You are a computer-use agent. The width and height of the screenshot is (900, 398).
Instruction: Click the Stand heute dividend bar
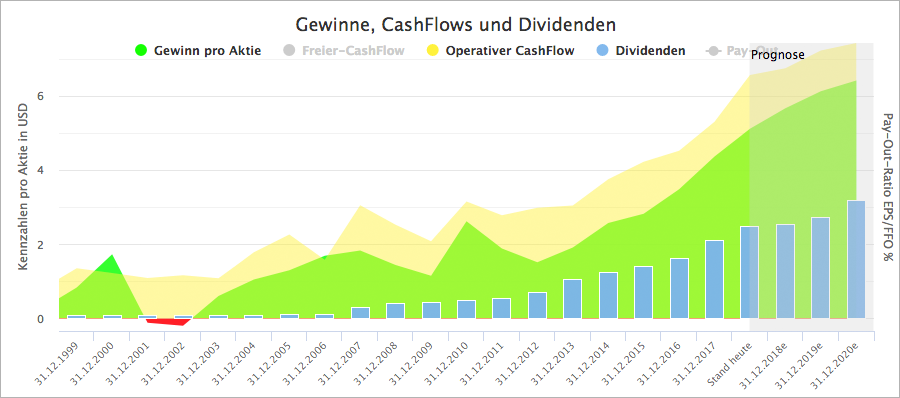coord(750,272)
